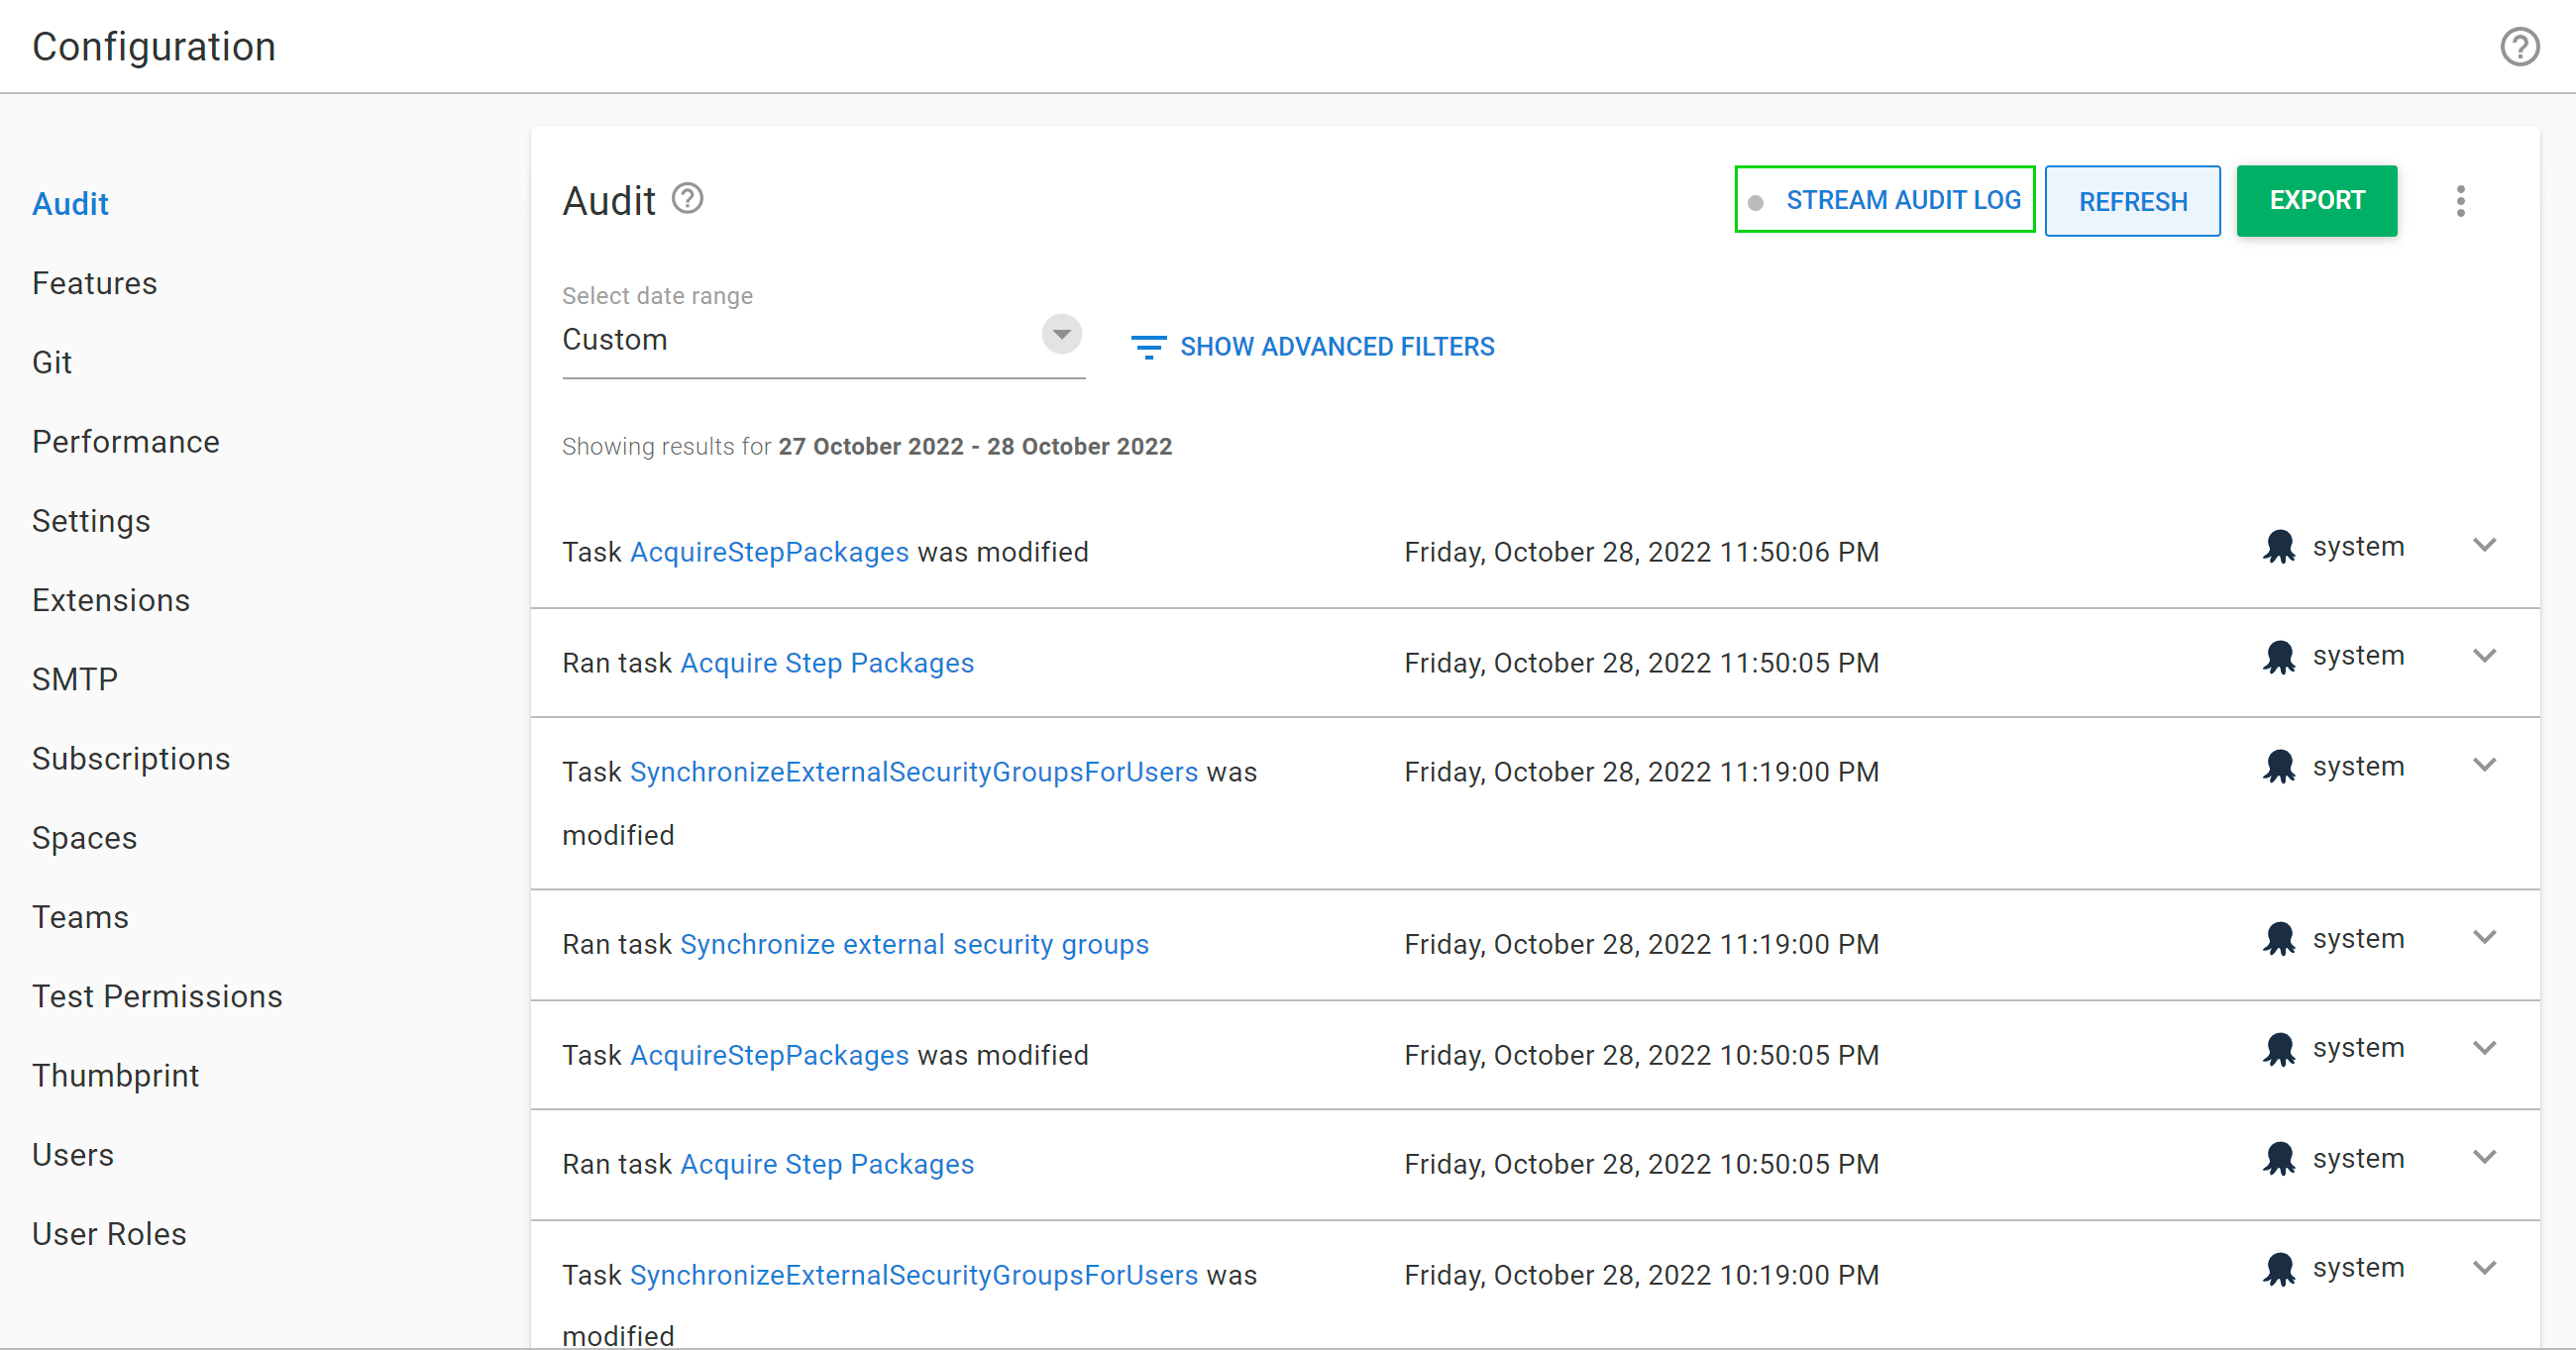Image resolution: width=2576 pixels, height=1350 pixels.
Task: Click the system avatar next to Ran task entry
Action: (x=2280, y=656)
